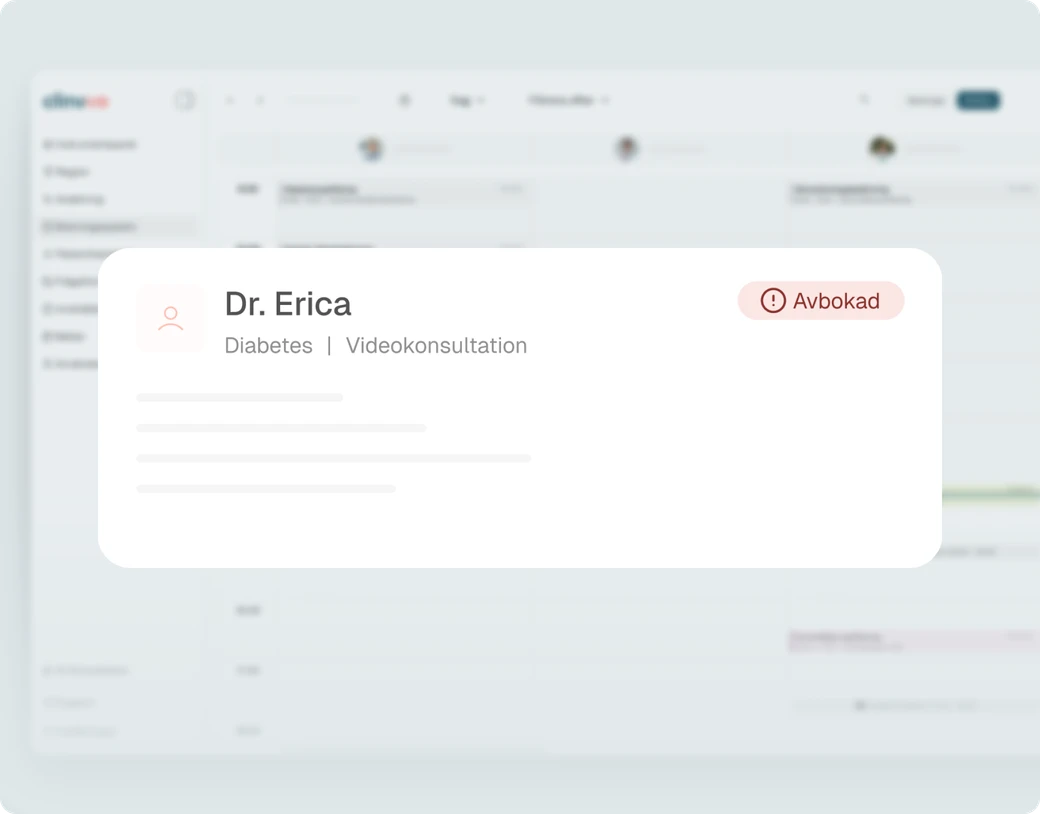Open the pink appointment block in the calendar
The image size is (1040, 814).
[914, 641]
